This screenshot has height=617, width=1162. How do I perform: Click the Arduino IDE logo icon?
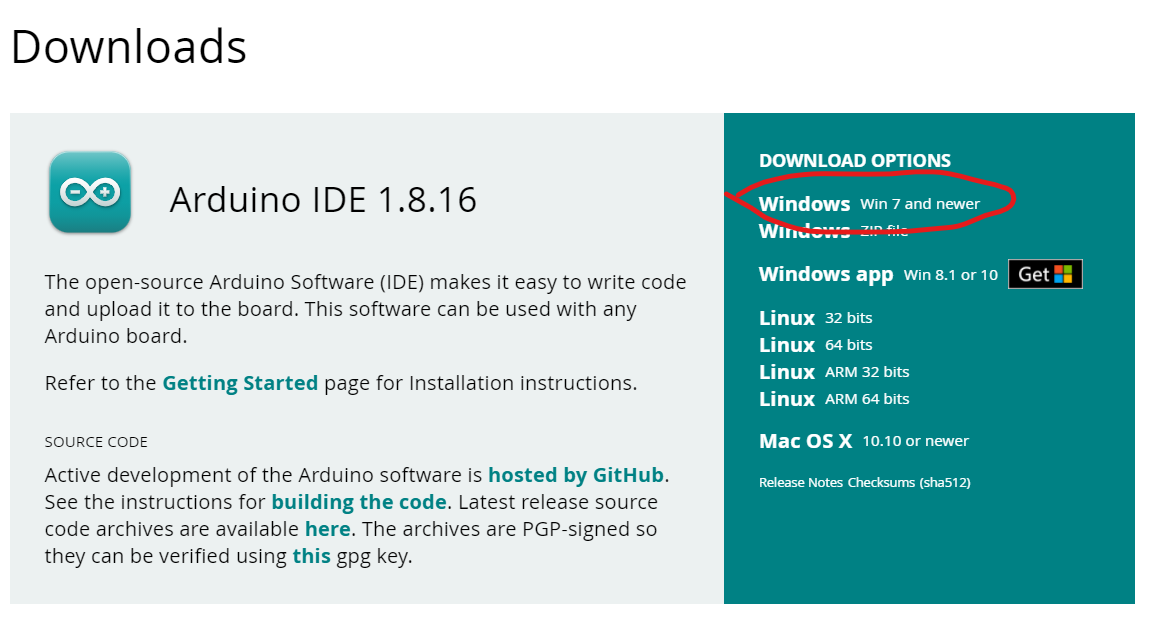[89, 192]
